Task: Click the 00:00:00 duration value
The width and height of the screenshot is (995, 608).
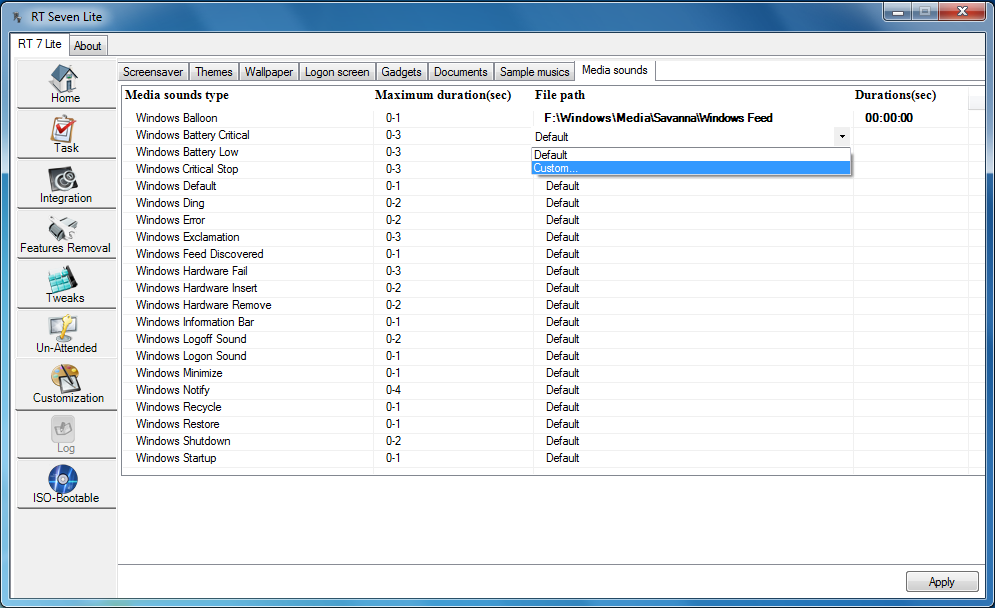Action: click(888, 117)
